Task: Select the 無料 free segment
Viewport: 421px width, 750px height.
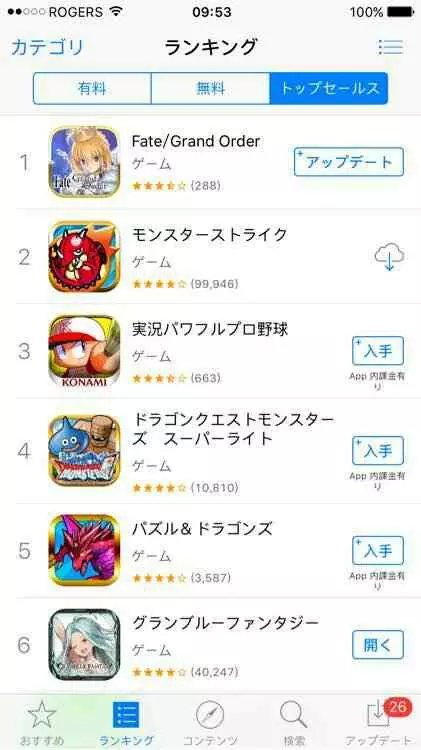Action: pos(210,88)
